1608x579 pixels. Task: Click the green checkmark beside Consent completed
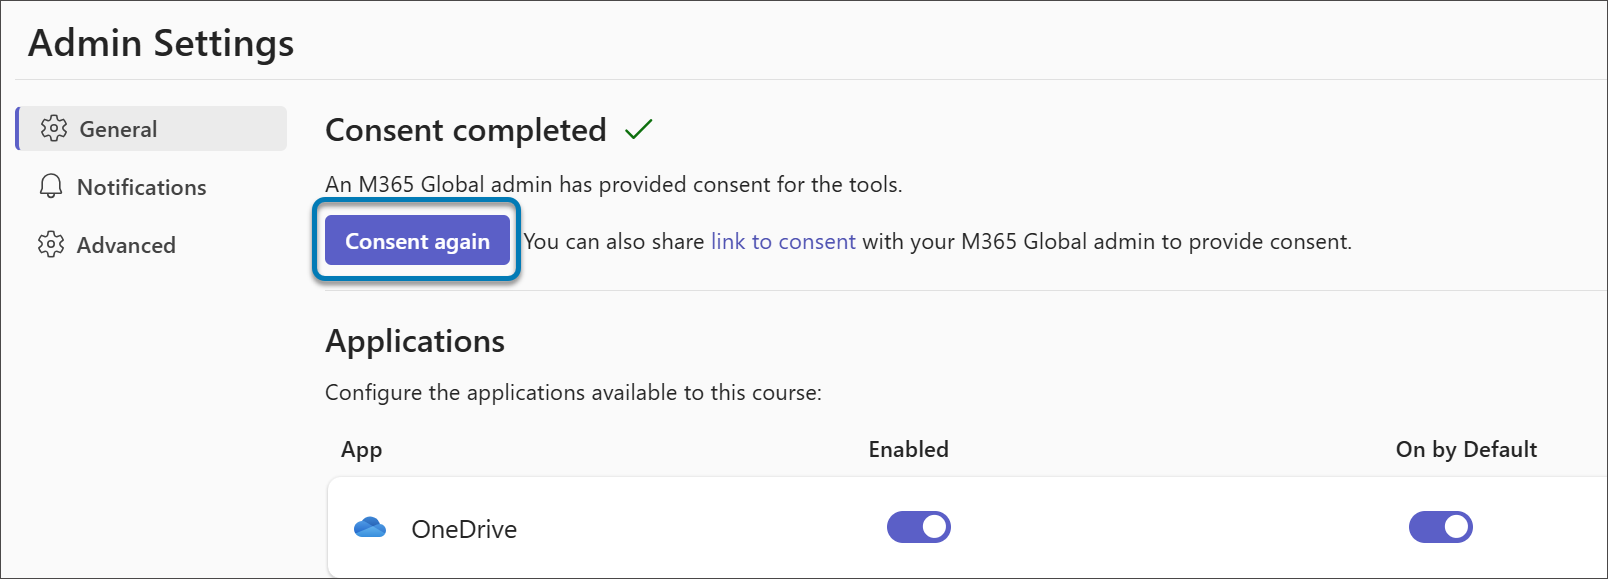[639, 128]
